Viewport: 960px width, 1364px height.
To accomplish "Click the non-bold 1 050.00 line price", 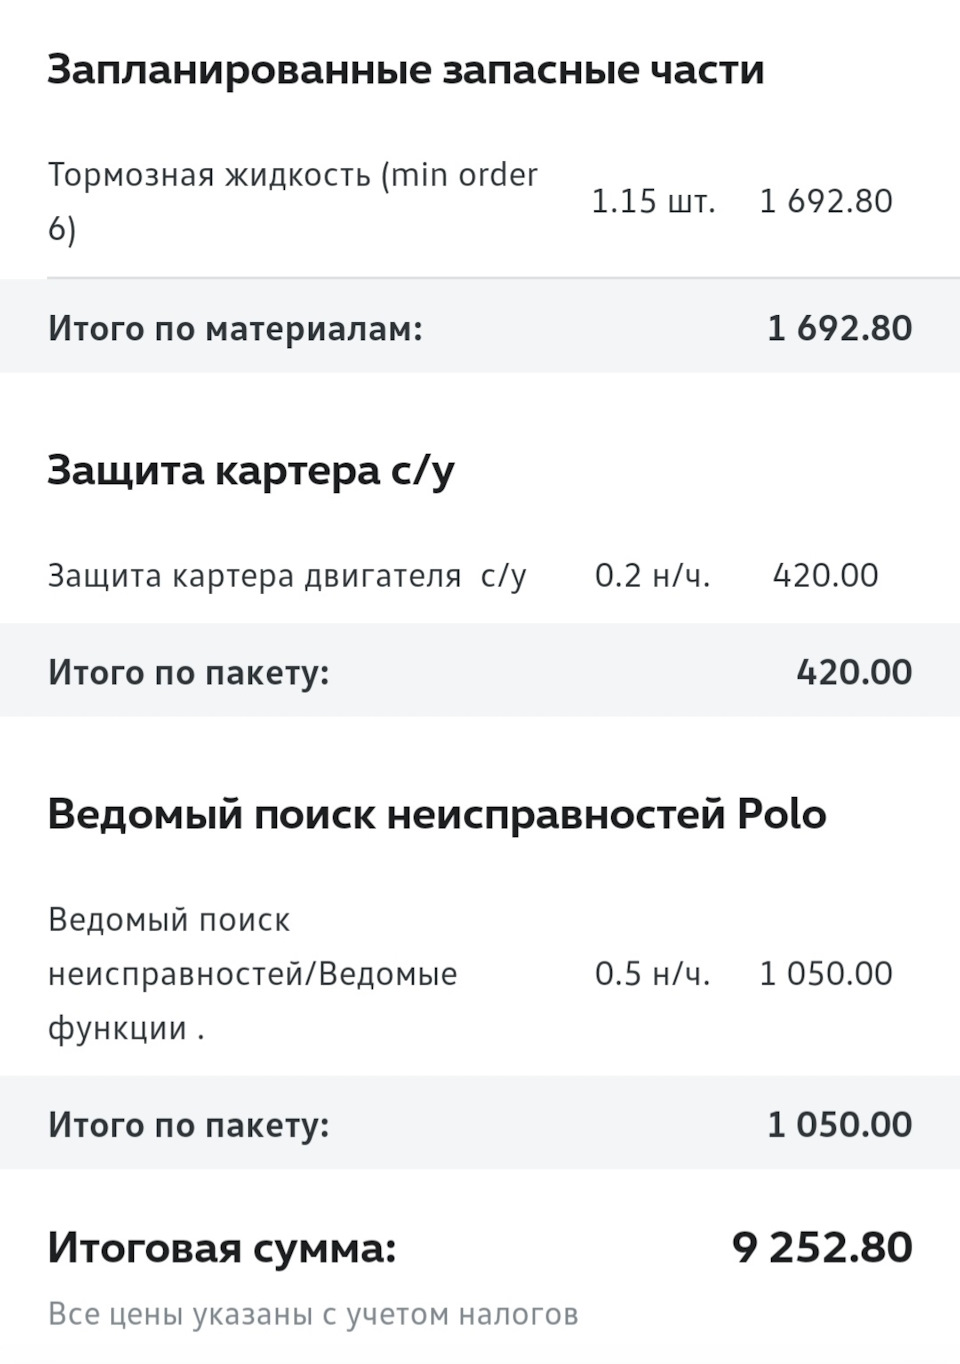I will tap(825, 973).
